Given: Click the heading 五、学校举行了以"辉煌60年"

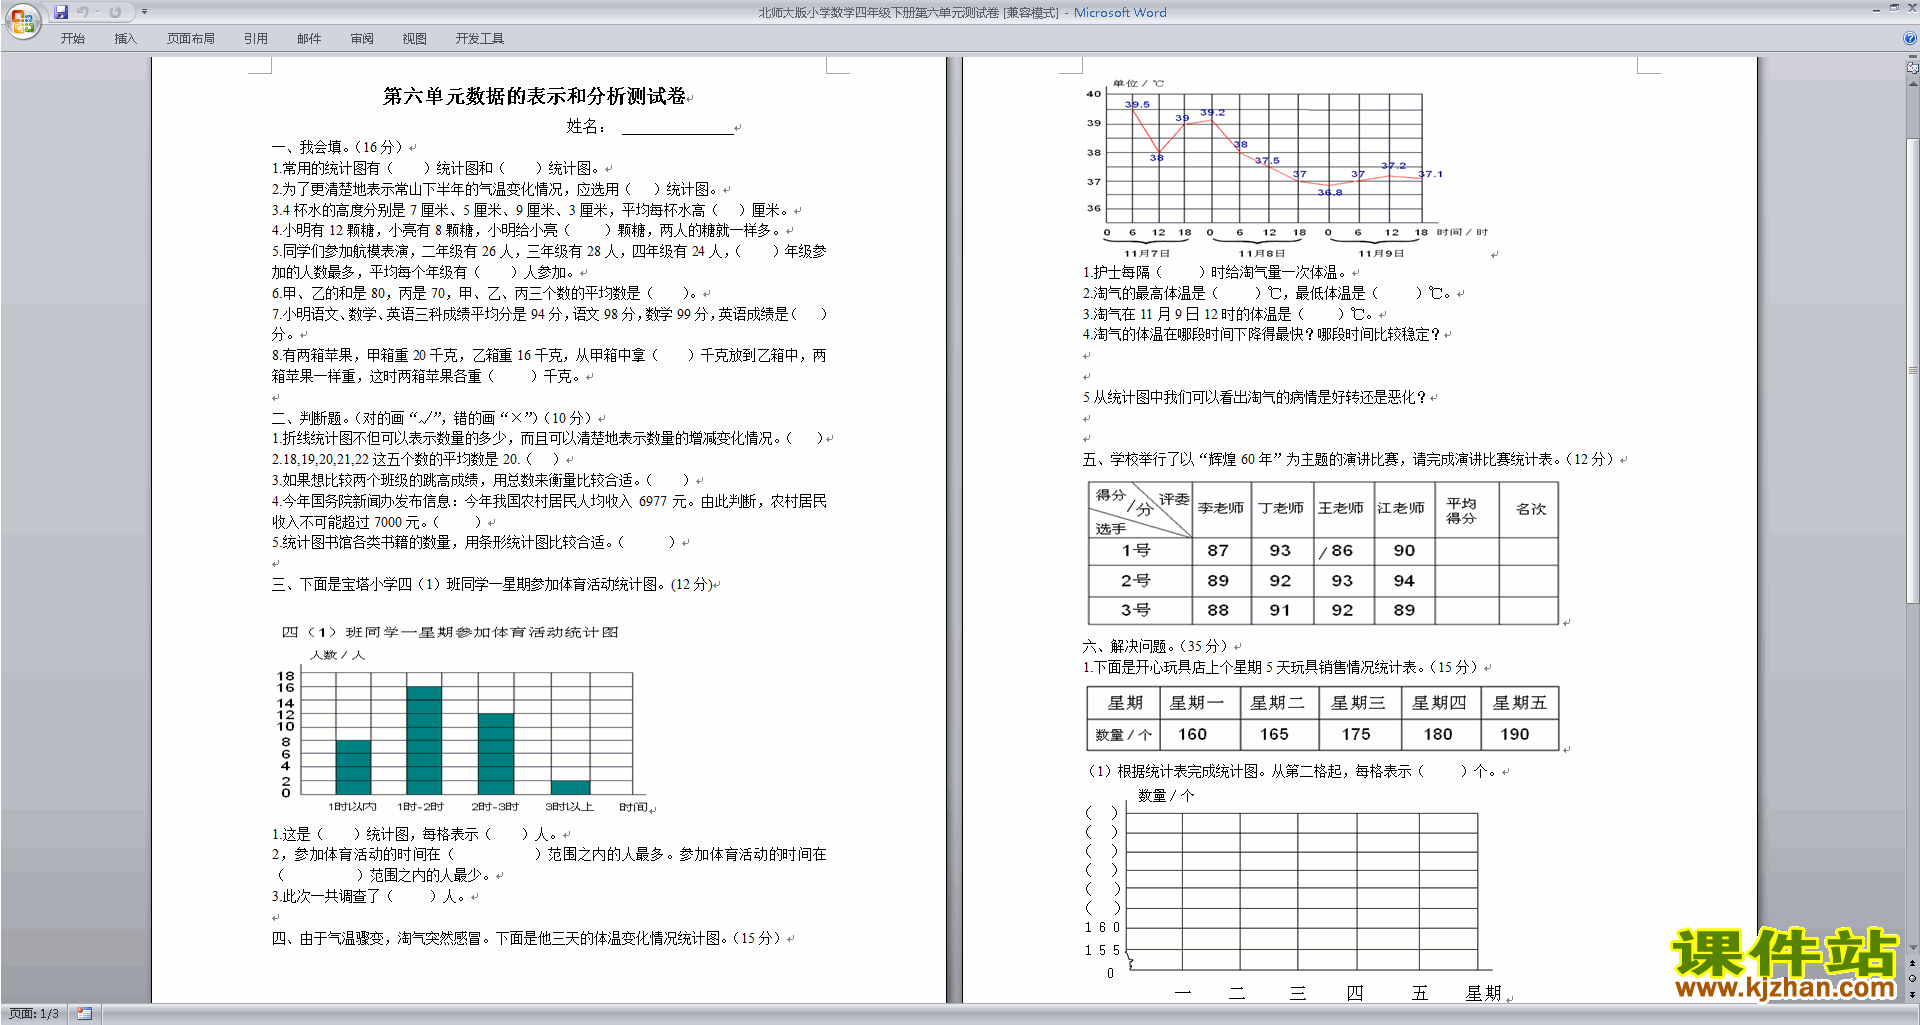Looking at the screenshot, I should (x=1348, y=459).
